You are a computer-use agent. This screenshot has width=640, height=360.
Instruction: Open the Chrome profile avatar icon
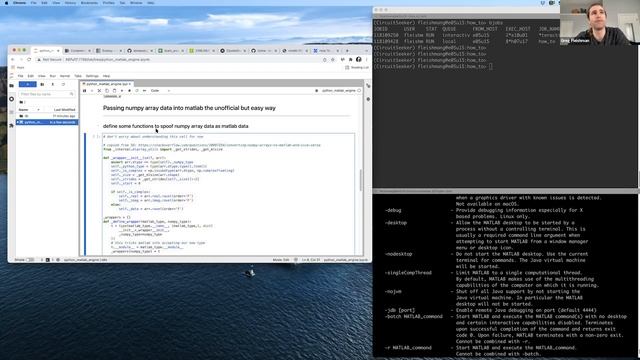tap(358, 60)
